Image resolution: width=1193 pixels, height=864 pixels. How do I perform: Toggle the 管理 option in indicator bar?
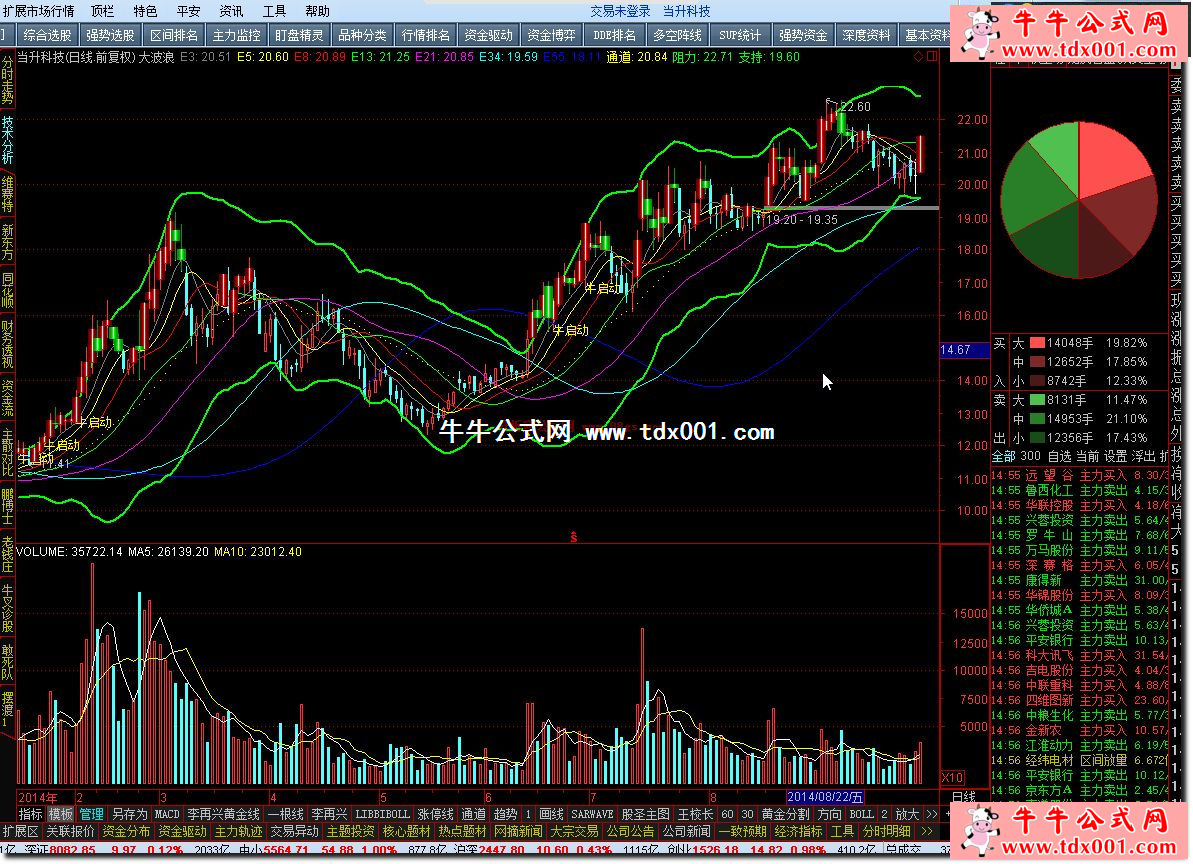click(91, 814)
